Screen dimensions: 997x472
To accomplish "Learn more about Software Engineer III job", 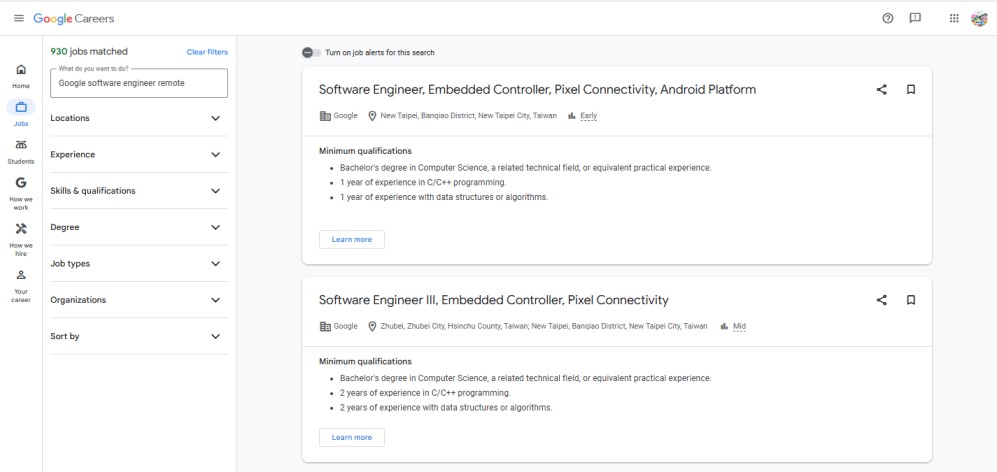I will [352, 438].
